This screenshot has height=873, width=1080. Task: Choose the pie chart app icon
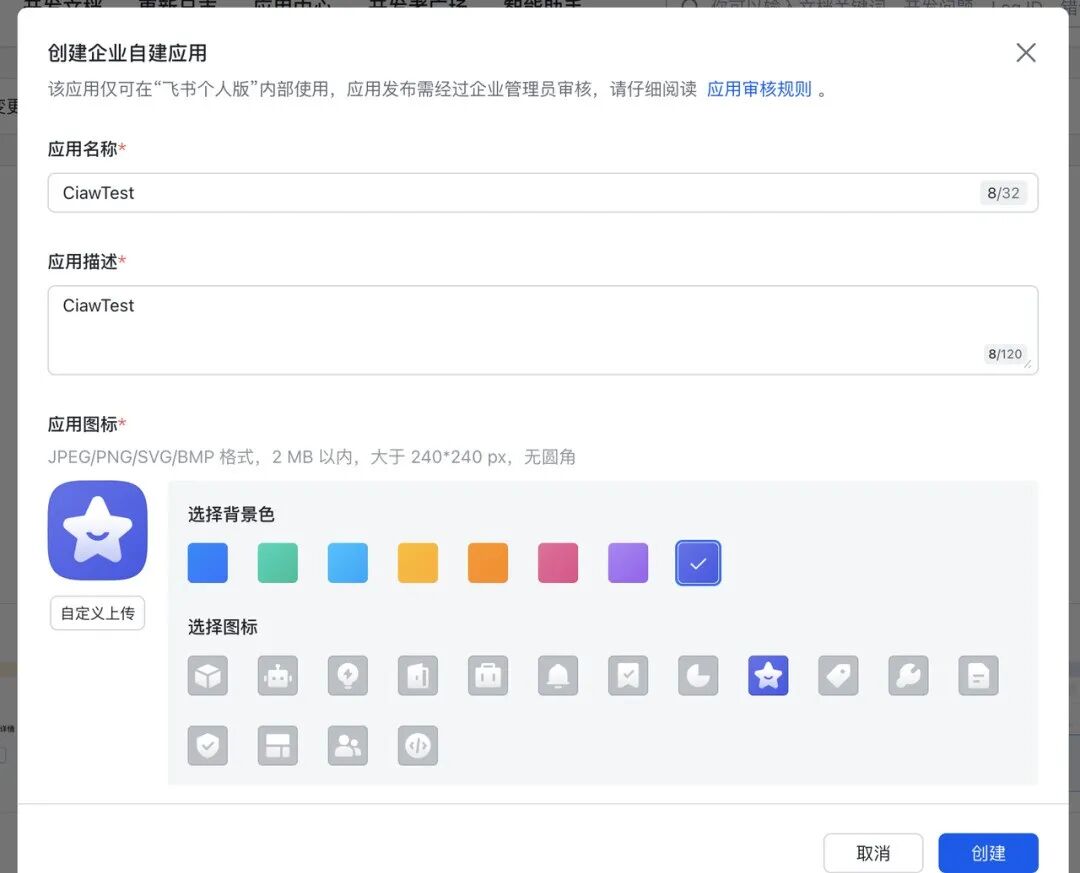click(698, 675)
